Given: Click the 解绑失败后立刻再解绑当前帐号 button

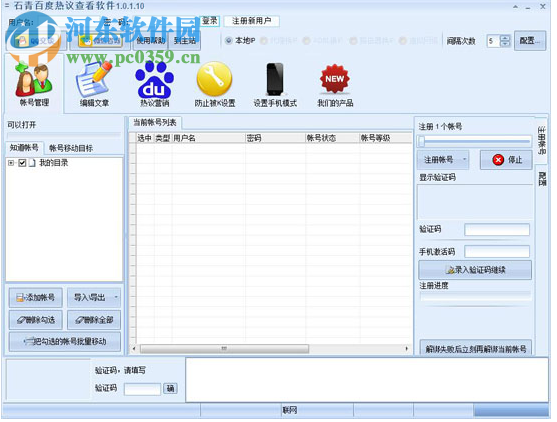Looking at the screenshot, I should [x=476, y=348].
